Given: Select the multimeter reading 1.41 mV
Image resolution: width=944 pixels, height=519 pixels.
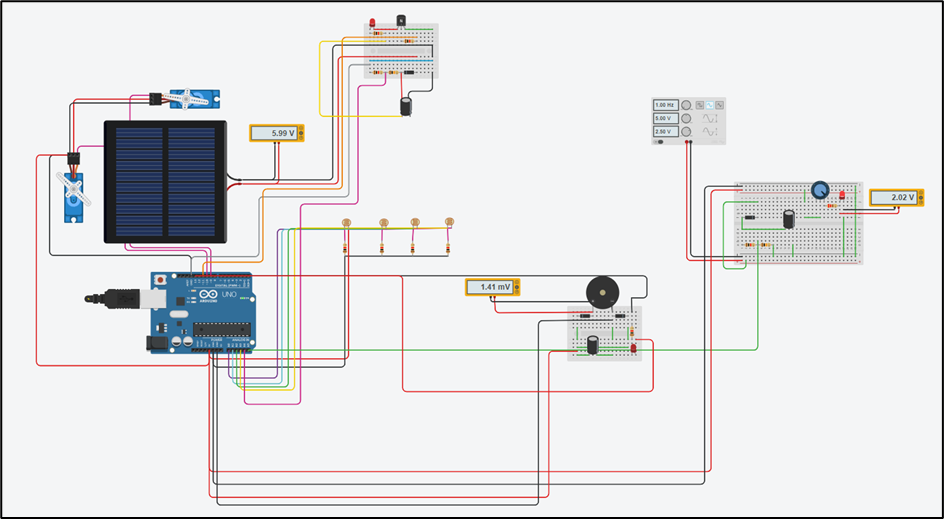Looking at the screenshot, I should tap(492, 287).
